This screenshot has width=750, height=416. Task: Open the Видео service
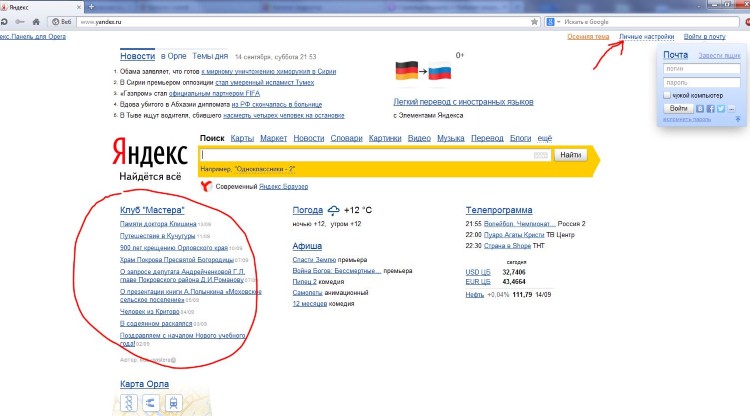coord(419,138)
